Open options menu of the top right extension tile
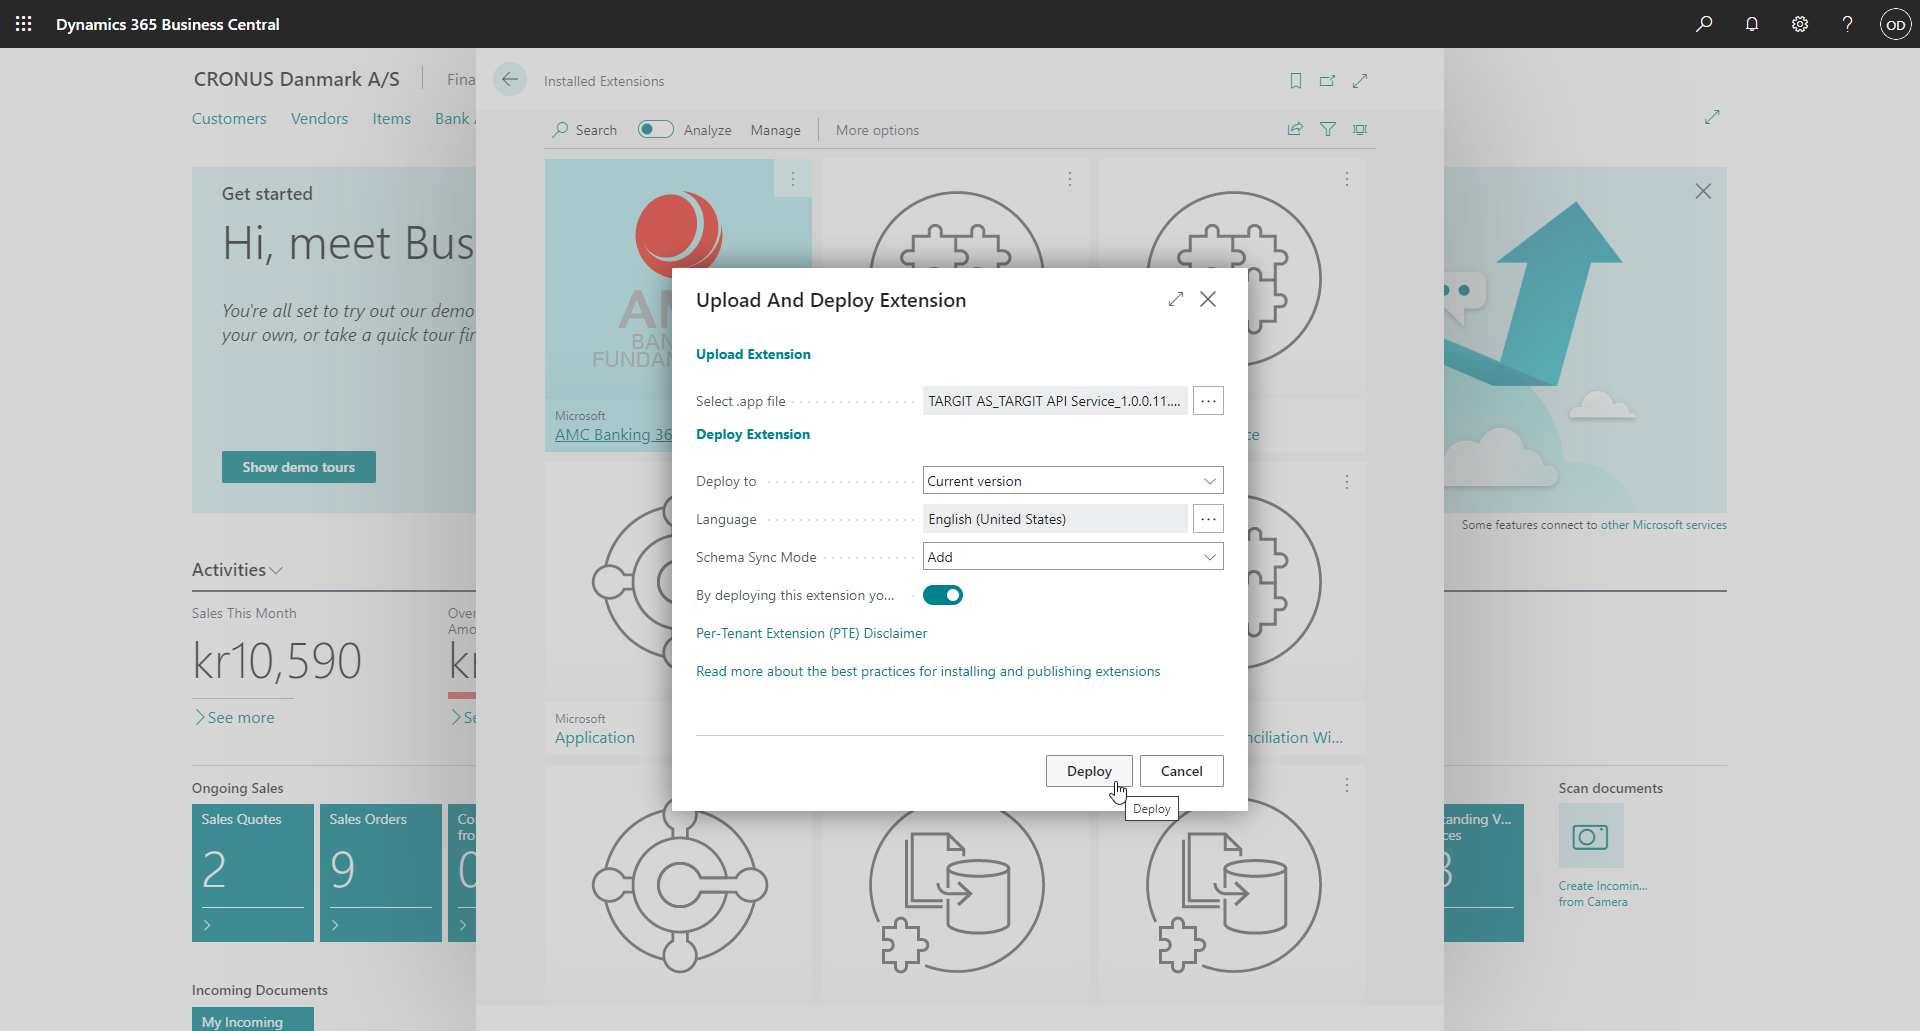Viewport: 1920px width, 1031px height. click(1347, 179)
